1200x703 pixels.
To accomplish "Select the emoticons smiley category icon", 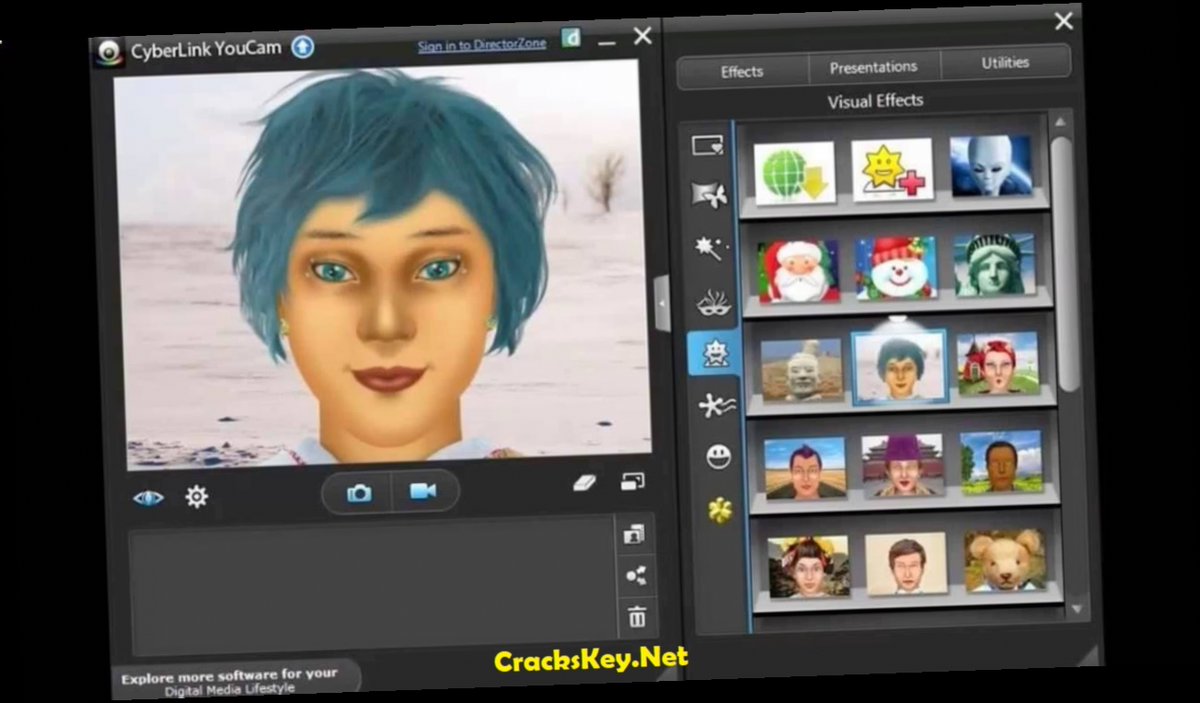I will 718,457.
